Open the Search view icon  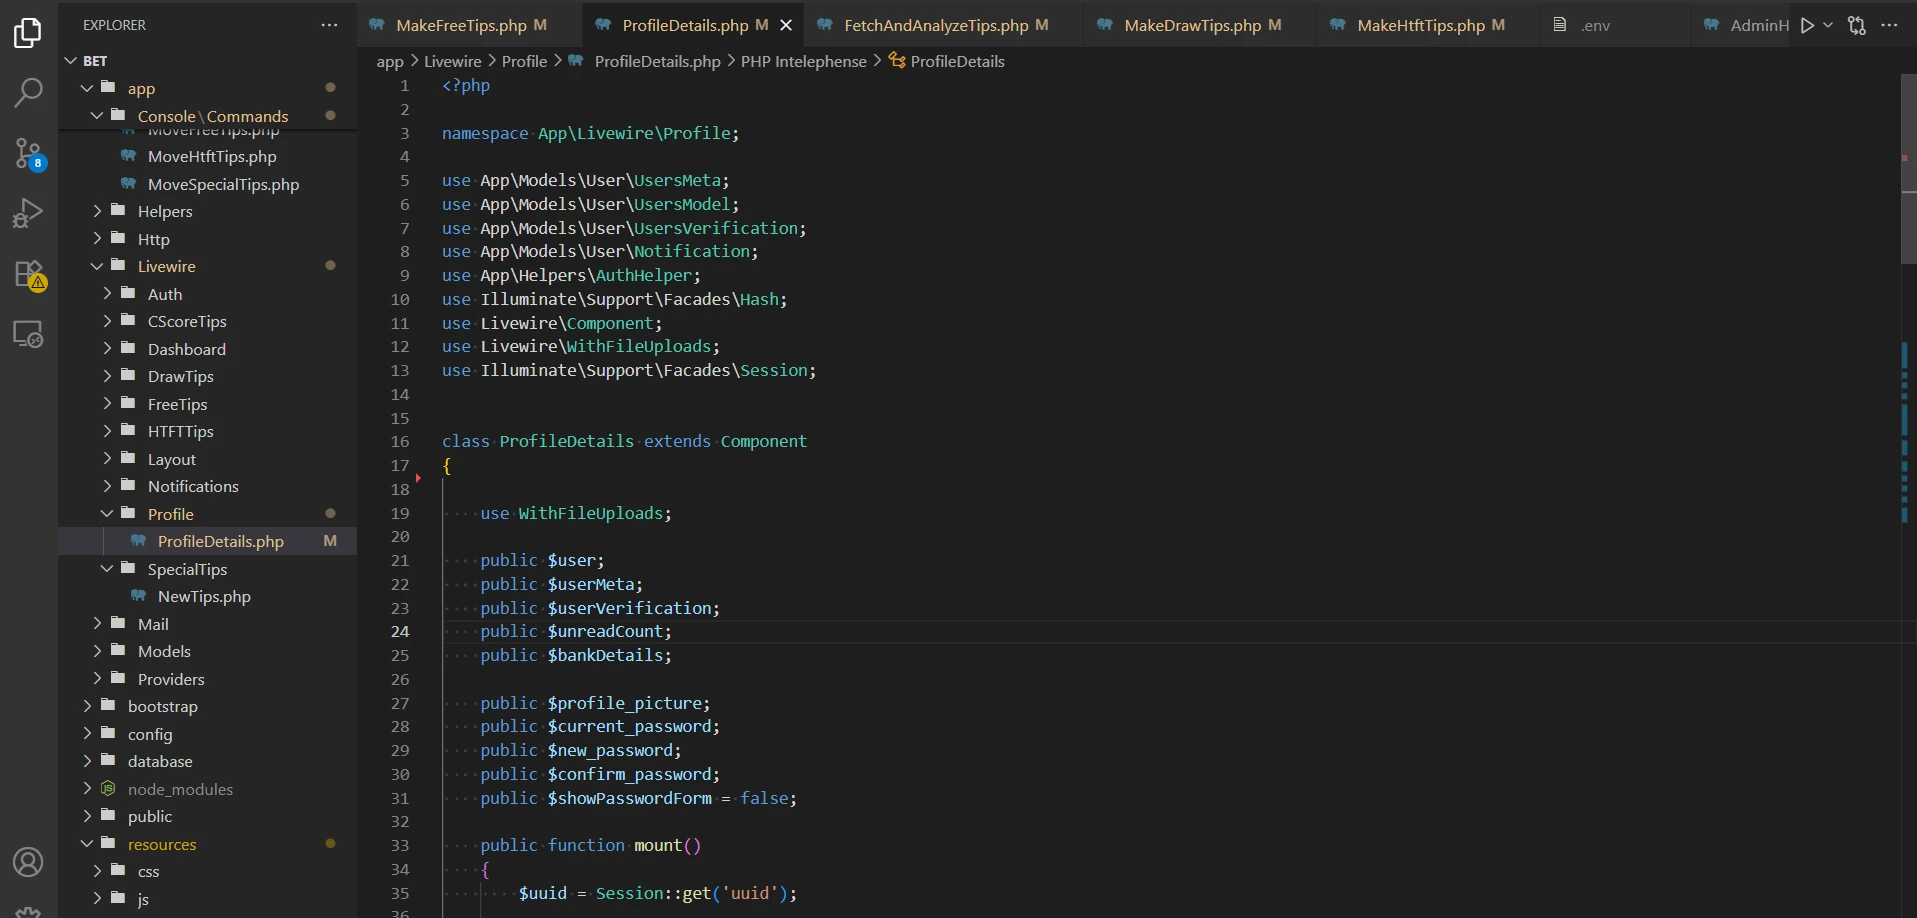pos(28,93)
